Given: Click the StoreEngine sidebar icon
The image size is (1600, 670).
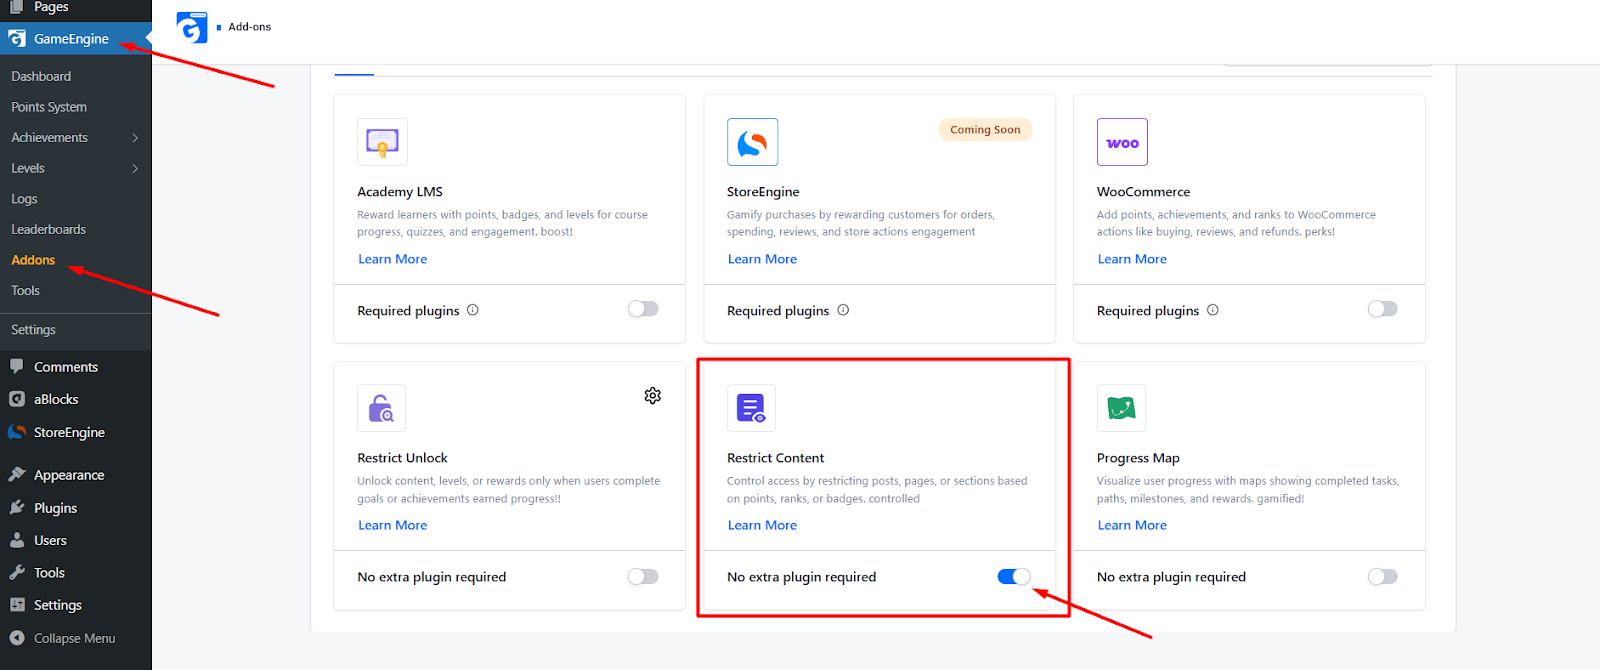Looking at the screenshot, I should 17,432.
